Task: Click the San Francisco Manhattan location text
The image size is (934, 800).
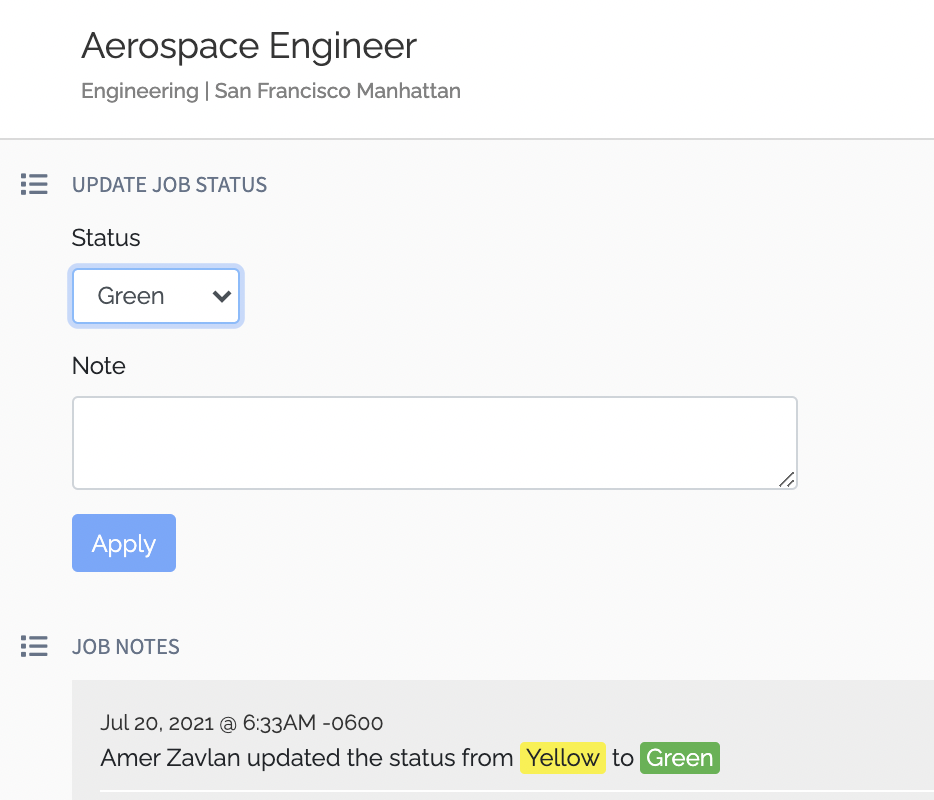Action: tap(338, 91)
